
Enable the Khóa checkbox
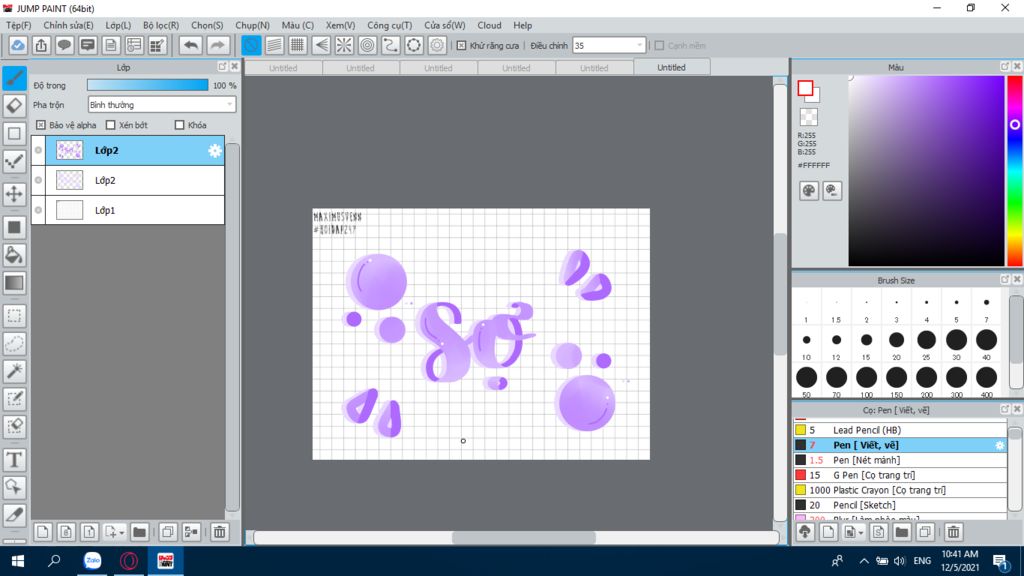coord(180,125)
